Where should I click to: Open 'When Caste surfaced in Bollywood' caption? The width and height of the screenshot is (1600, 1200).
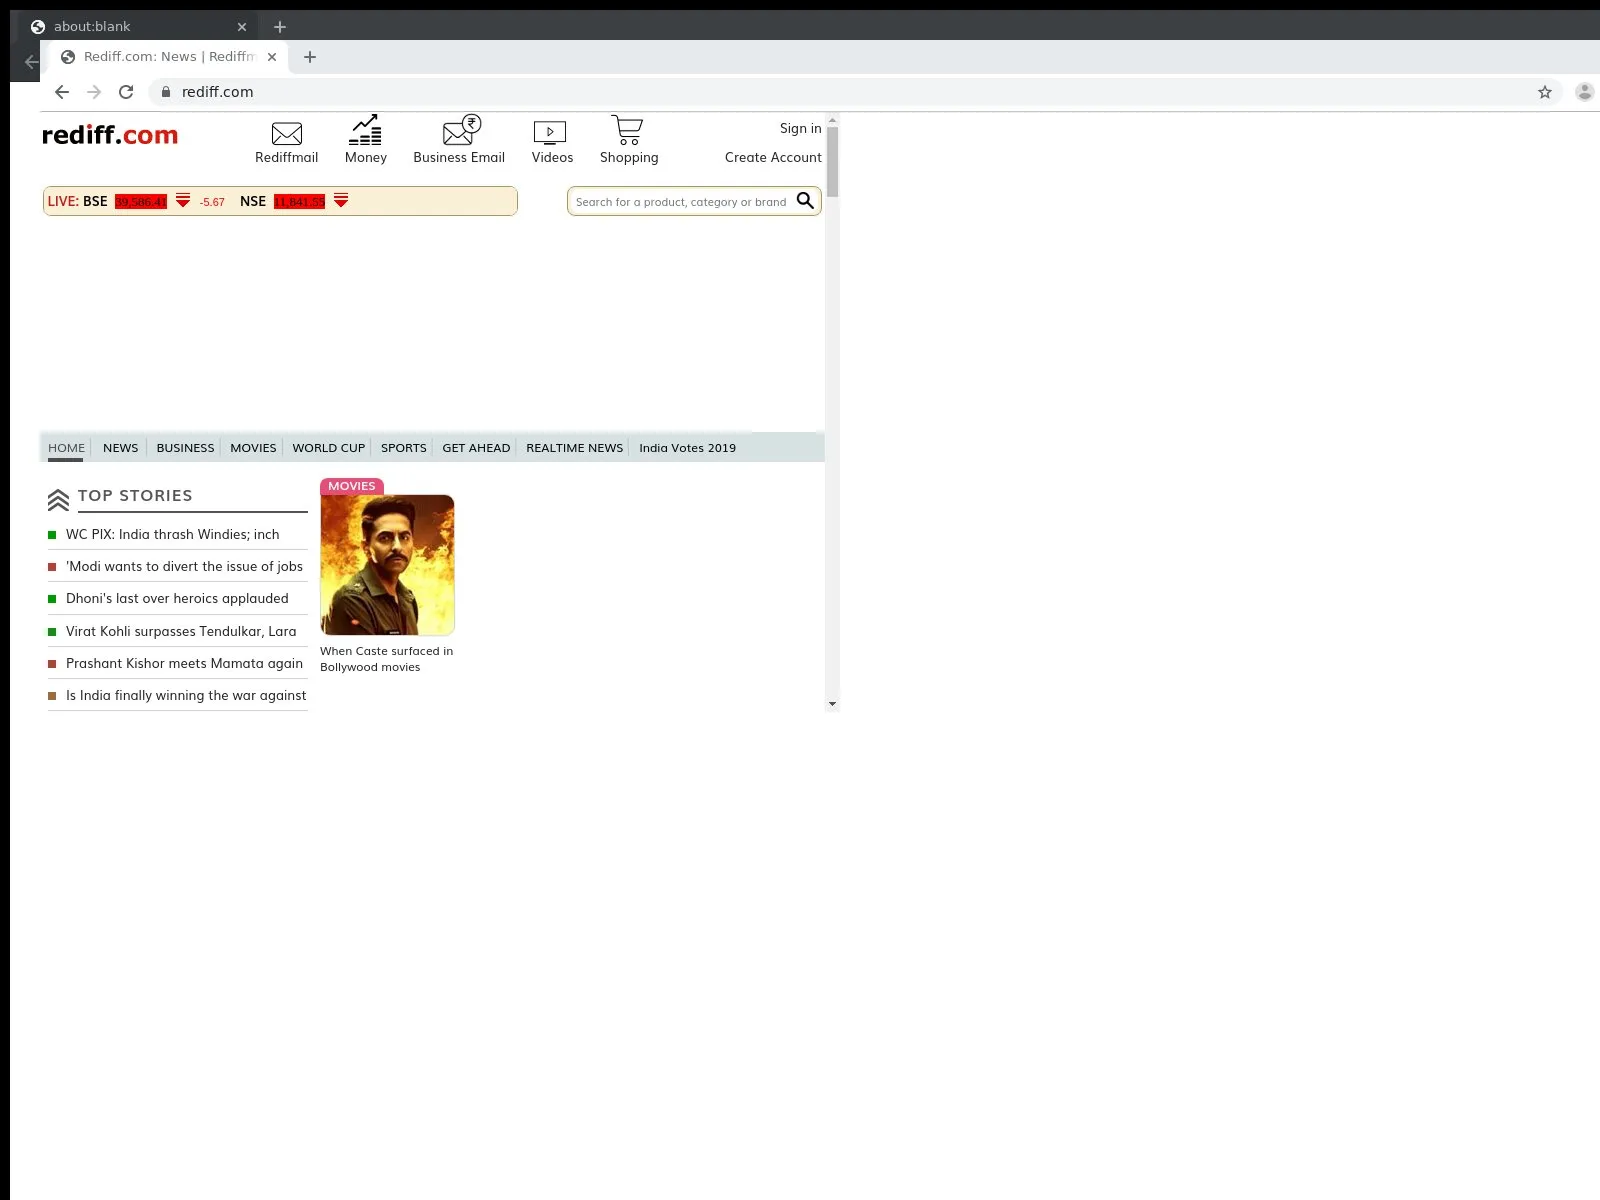click(x=386, y=659)
